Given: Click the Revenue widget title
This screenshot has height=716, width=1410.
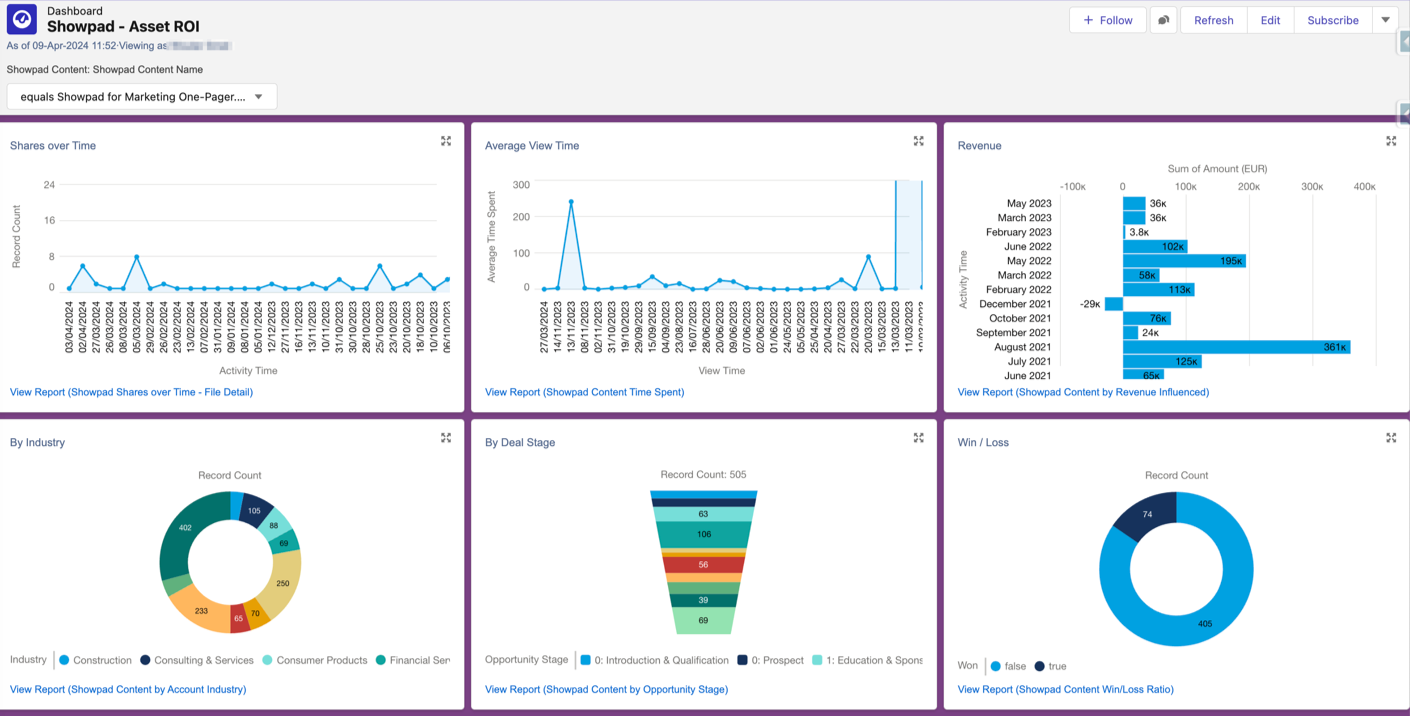Looking at the screenshot, I should click(x=980, y=146).
